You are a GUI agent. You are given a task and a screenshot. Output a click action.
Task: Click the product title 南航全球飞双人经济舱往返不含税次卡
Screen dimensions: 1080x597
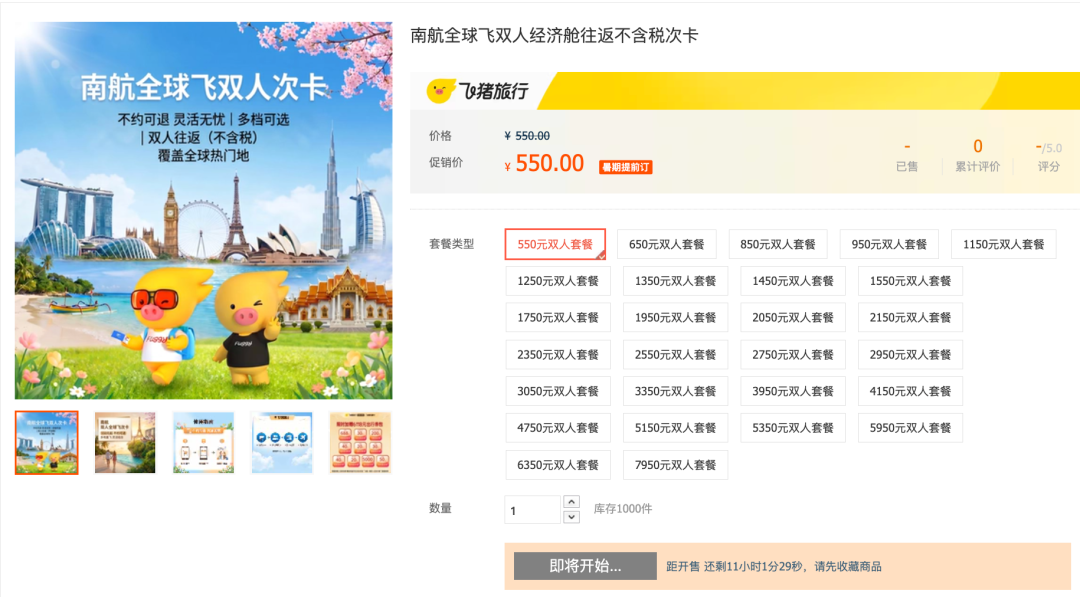click(554, 36)
